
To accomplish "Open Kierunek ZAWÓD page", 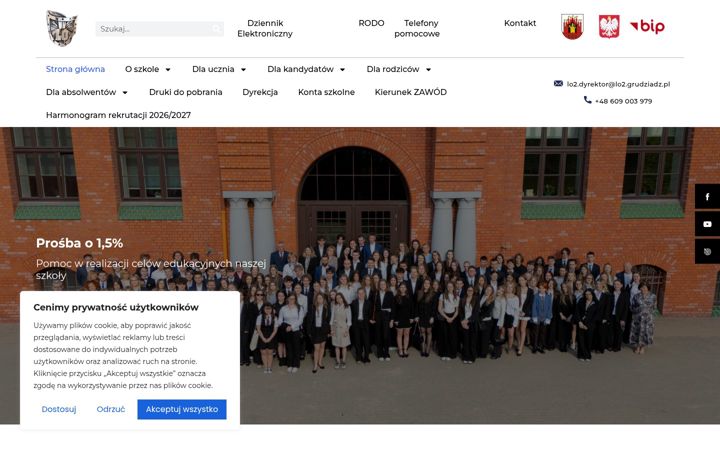I will pyautogui.click(x=411, y=92).
